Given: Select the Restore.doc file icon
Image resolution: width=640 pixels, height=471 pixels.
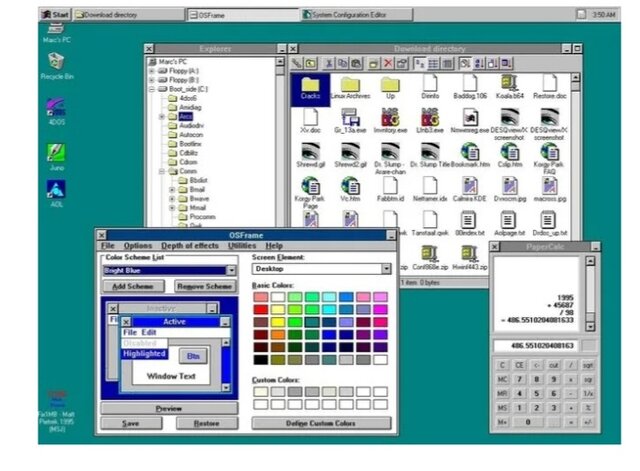Looking at the screenshot, I should [549, 87].
